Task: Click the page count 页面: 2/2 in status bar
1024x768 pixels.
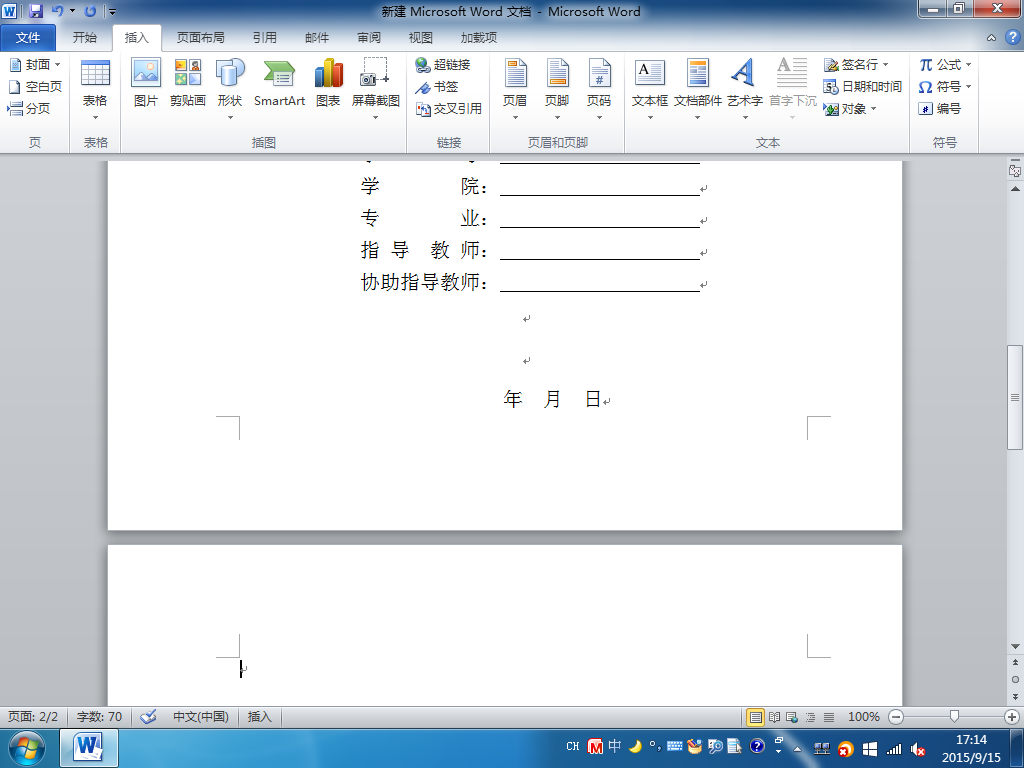Action: pos(33,716)
